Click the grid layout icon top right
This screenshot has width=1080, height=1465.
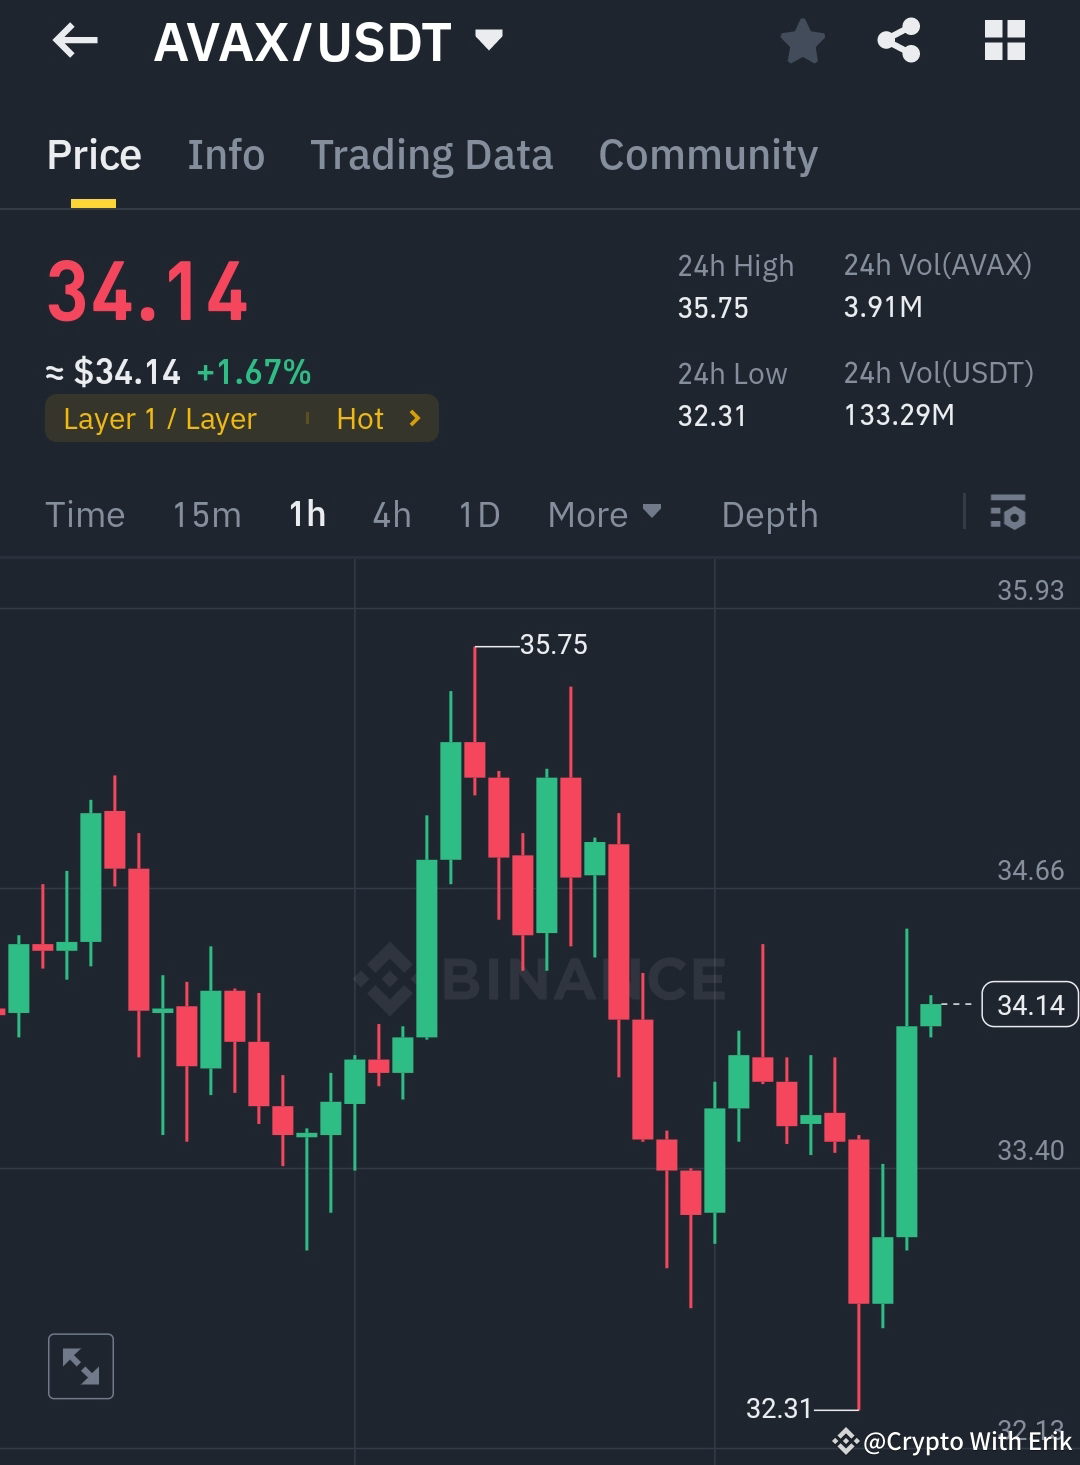point(1004,41)
